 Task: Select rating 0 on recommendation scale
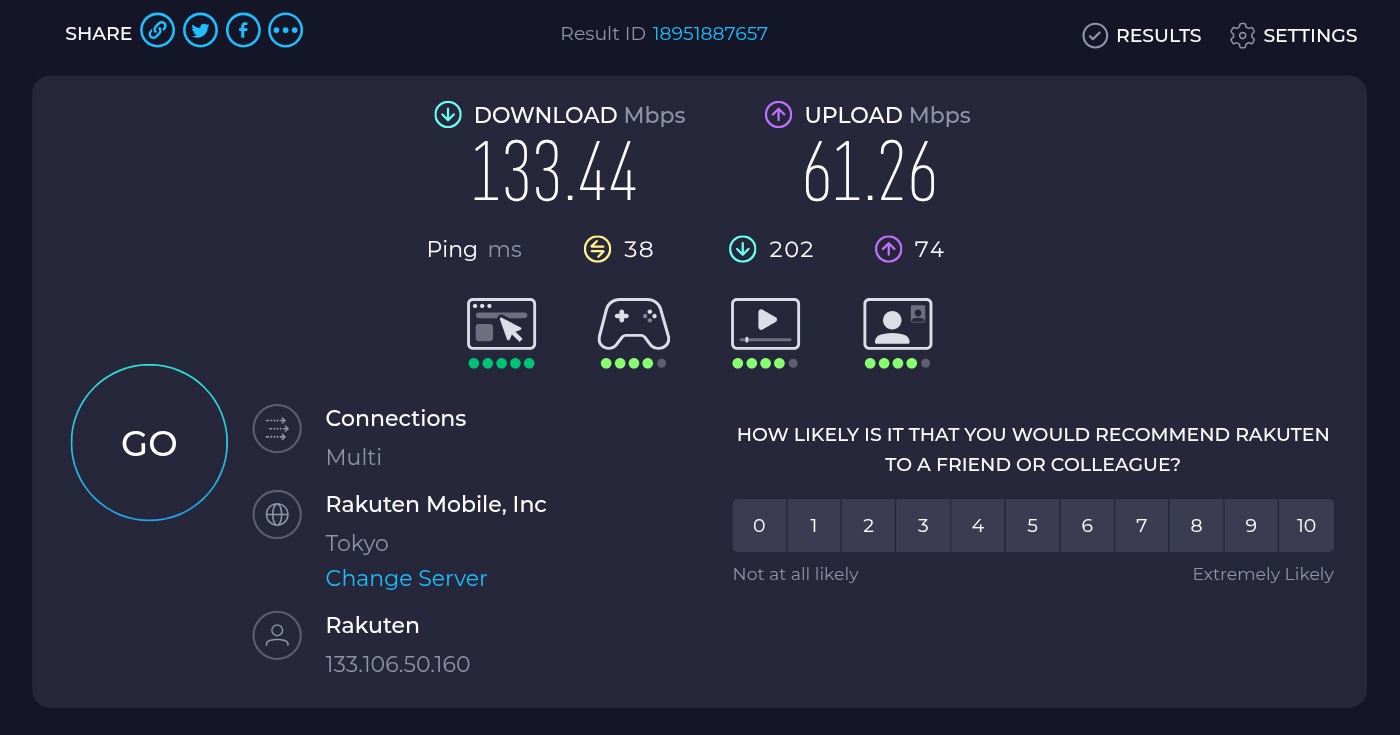coord(759,526)
